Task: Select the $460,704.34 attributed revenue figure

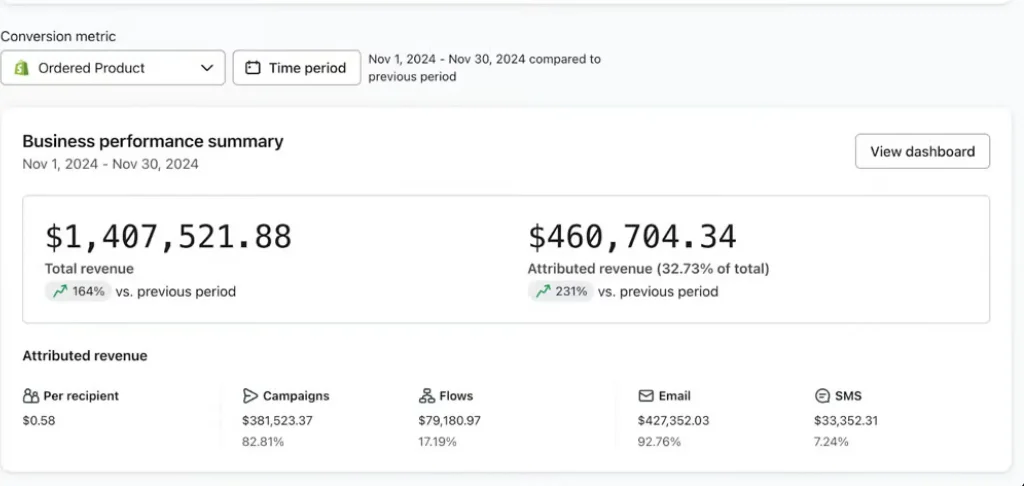Action: [x=632, y=236]
